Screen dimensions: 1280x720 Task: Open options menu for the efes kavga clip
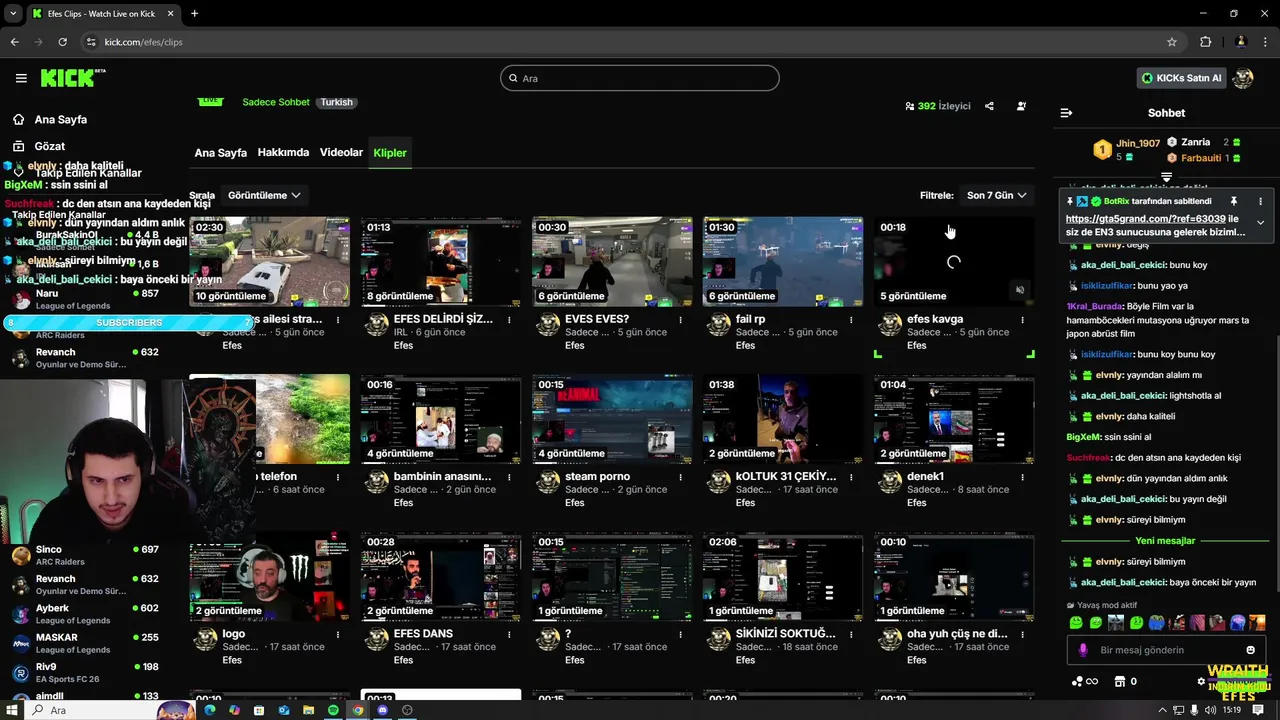click(x=1022, y=320)
